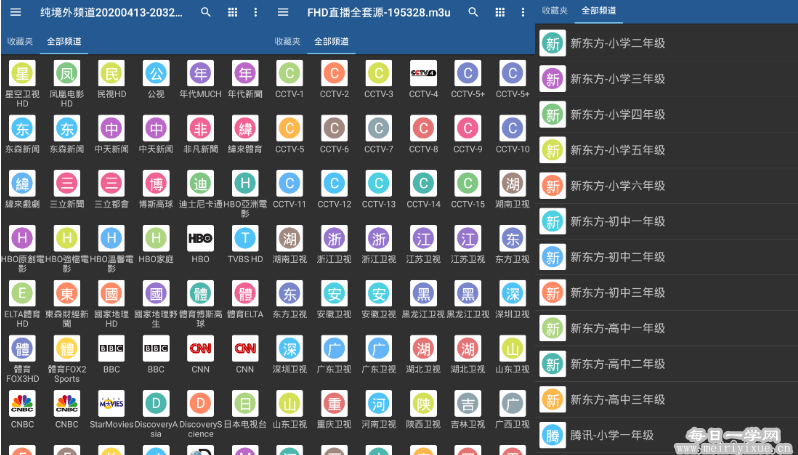
Task: Select the 日本电视台 channel
Action: (245, 409)
